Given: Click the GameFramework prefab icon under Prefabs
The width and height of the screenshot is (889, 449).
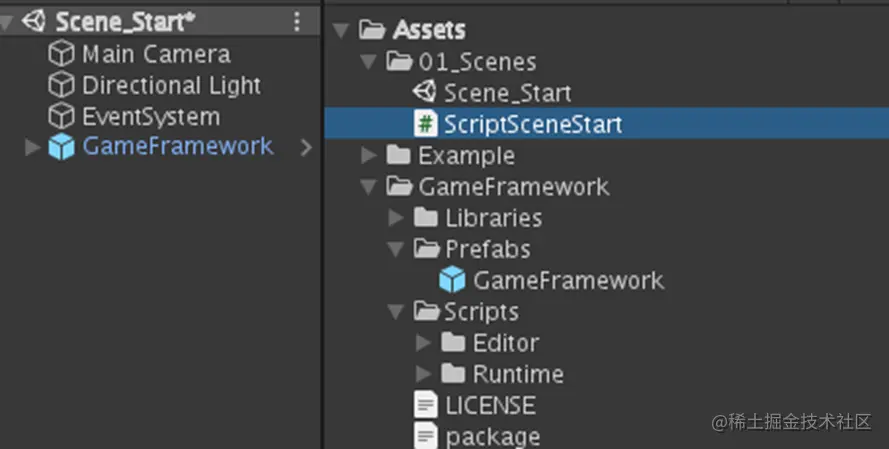Looking at the screenshot, I should [453, 280].
